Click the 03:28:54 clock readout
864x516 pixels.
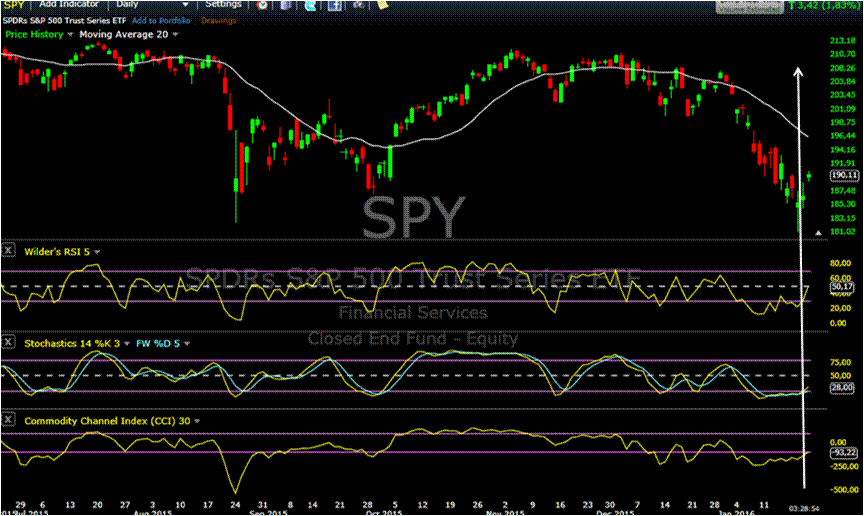[x=804, y=508]
